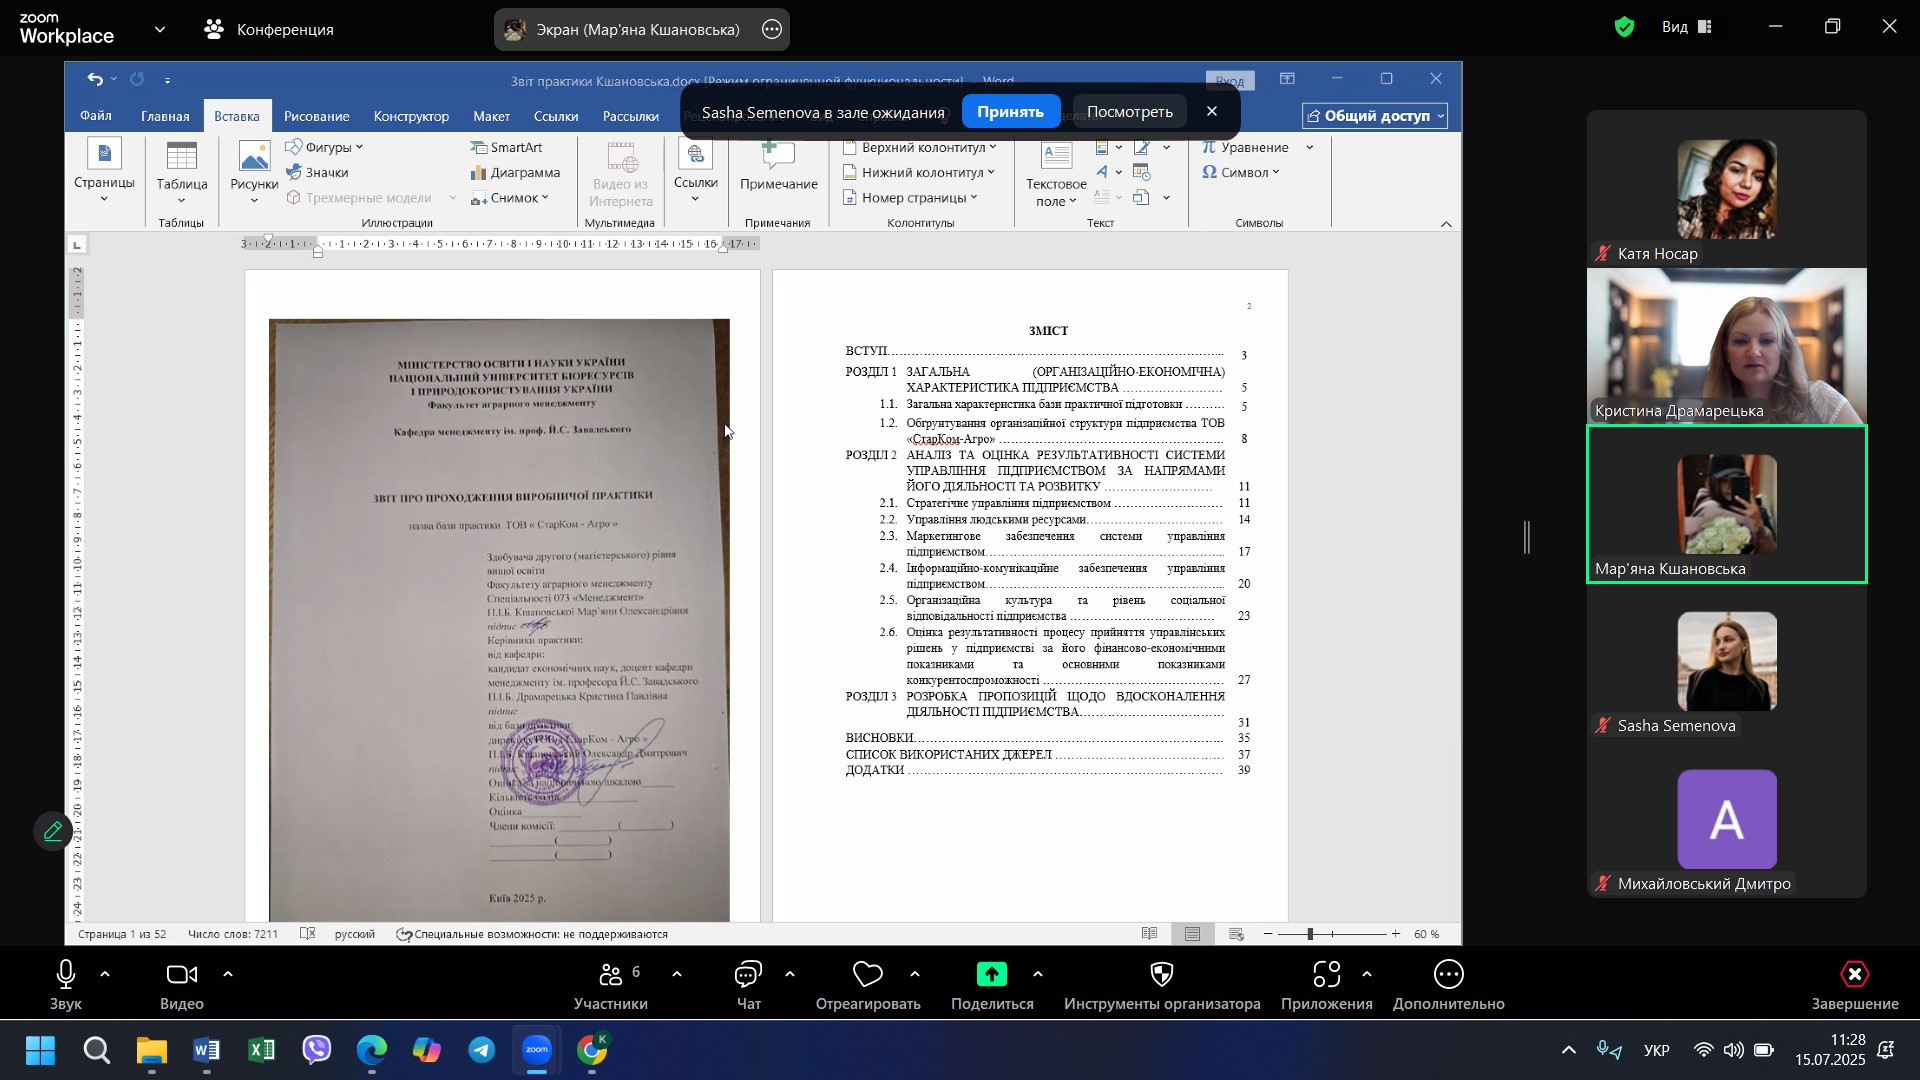
Task: Open the Organizer tools shield icon
Action: tap(1161, 975)
